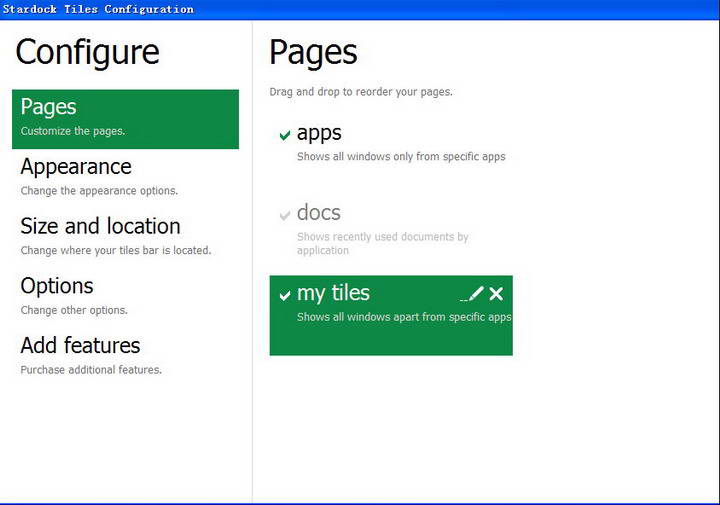Click 'Change where your tiles bar is located.'

click(x=116, y=250)
